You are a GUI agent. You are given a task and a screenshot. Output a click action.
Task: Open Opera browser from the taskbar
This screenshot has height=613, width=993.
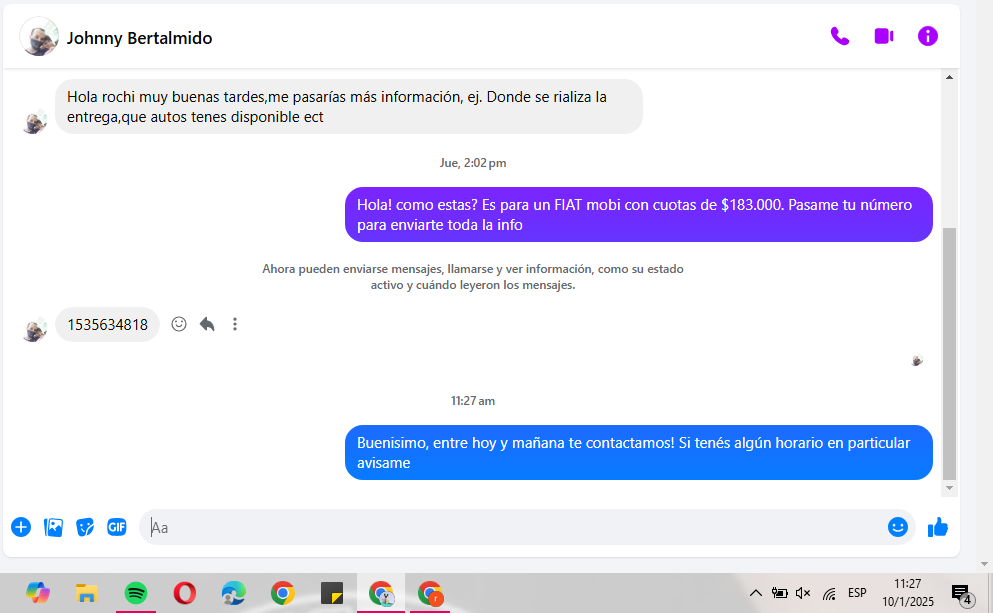tap(185, 593)
